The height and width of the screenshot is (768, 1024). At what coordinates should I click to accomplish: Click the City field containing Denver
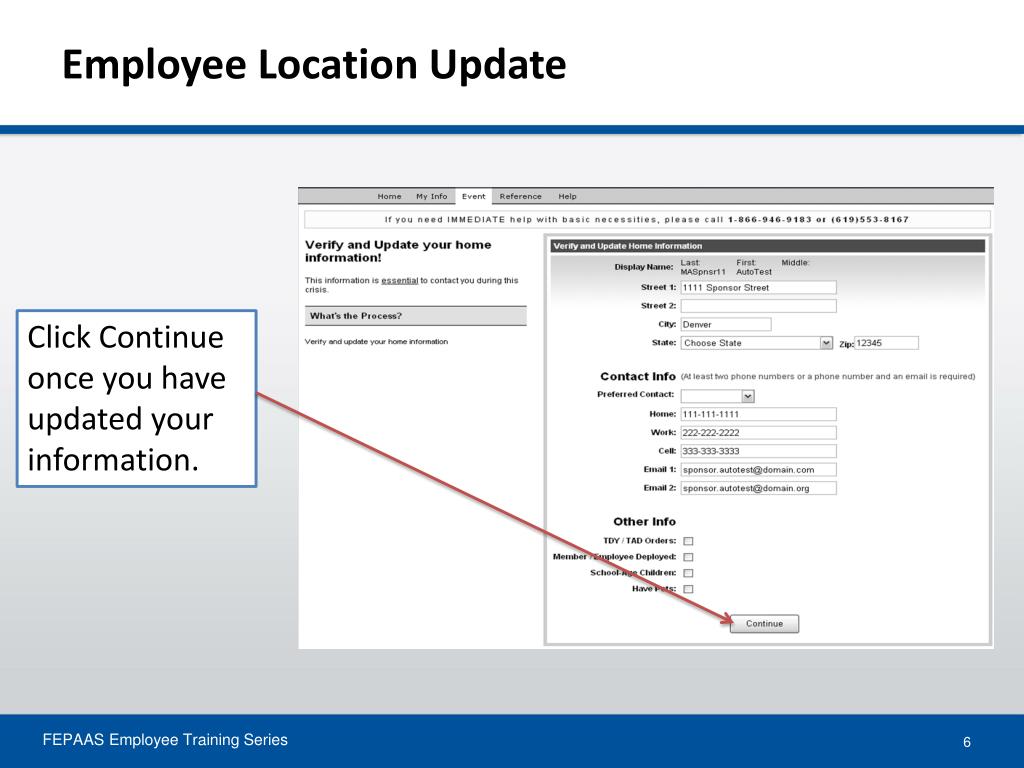pos(726,325)
